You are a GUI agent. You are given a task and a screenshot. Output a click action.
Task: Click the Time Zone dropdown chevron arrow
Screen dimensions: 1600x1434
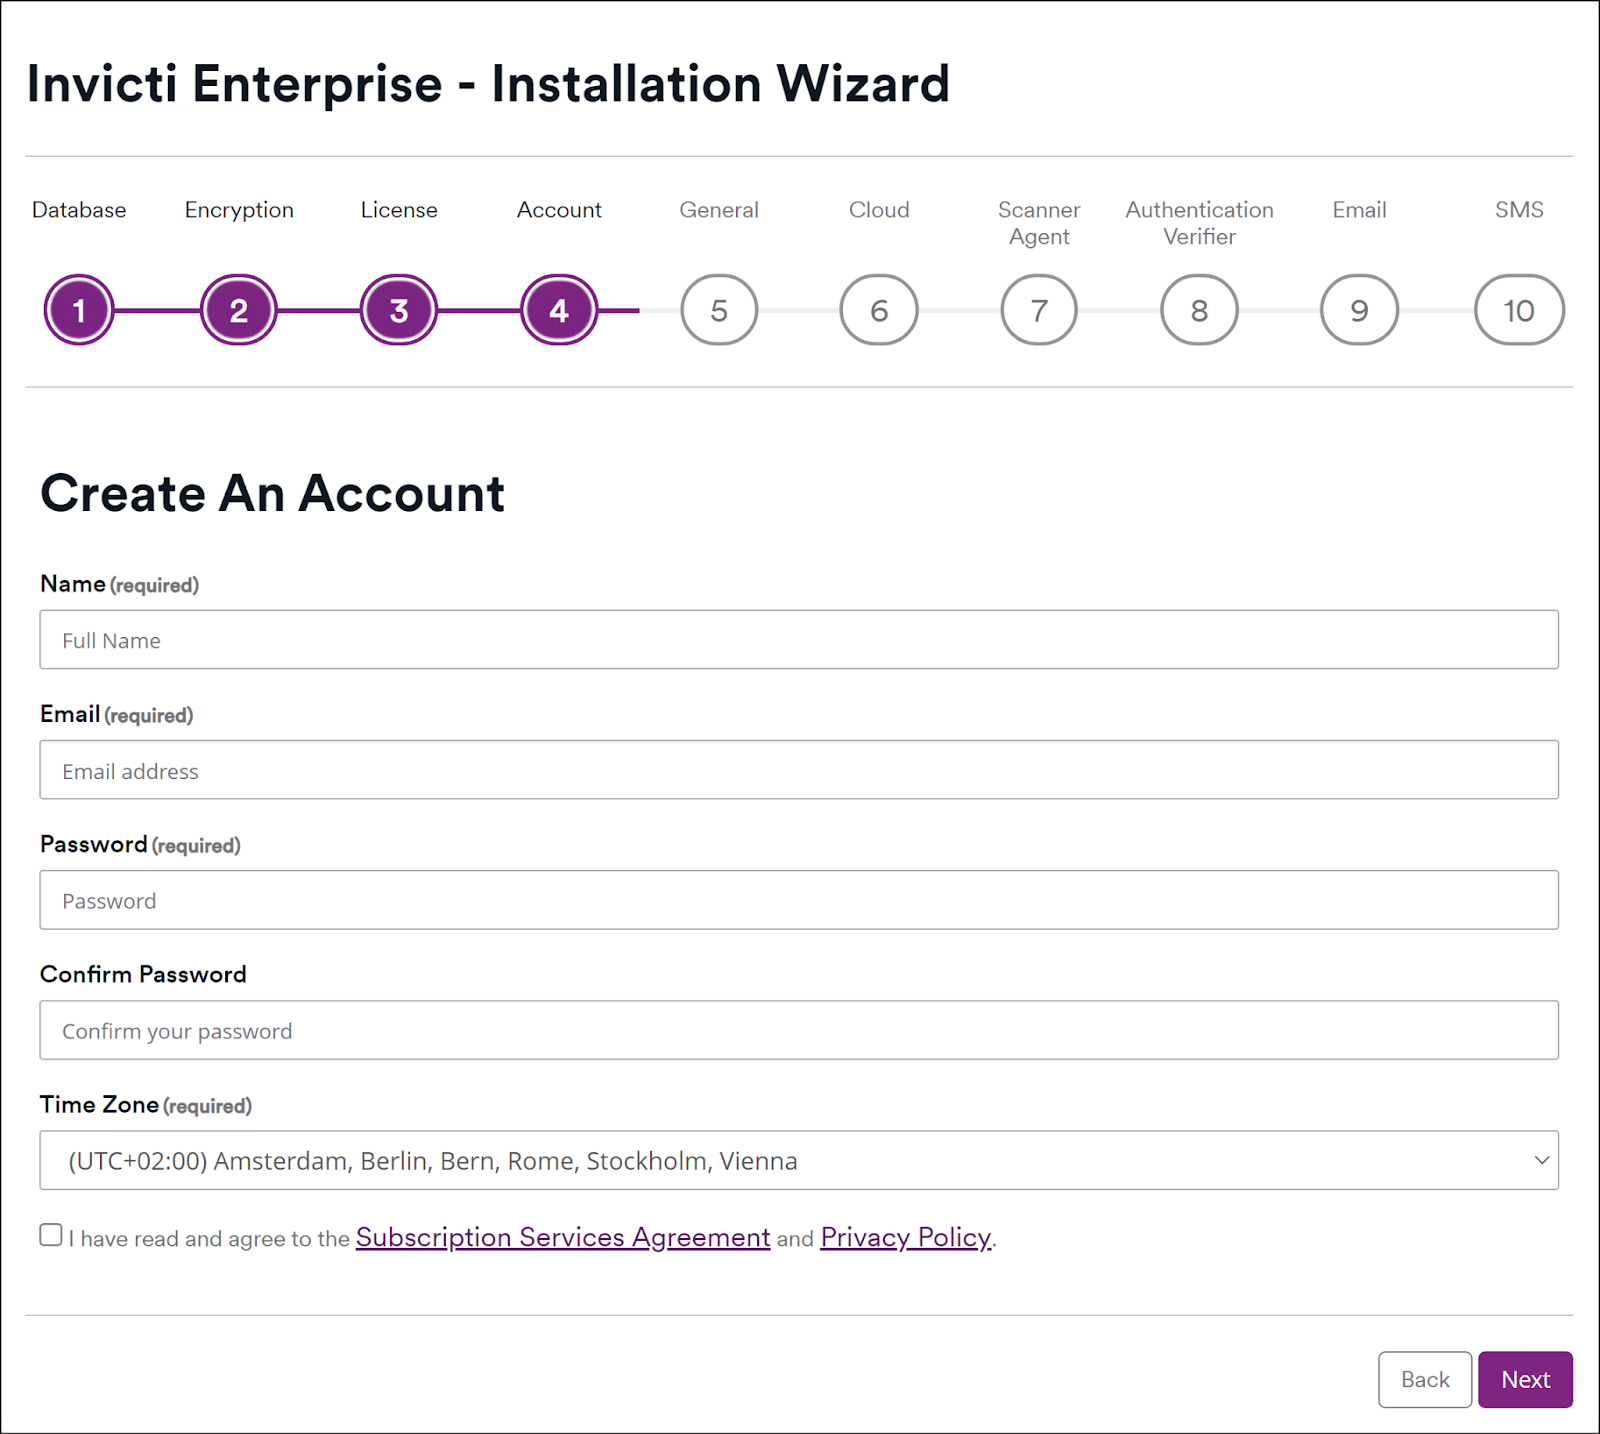pos(1541,1160)
